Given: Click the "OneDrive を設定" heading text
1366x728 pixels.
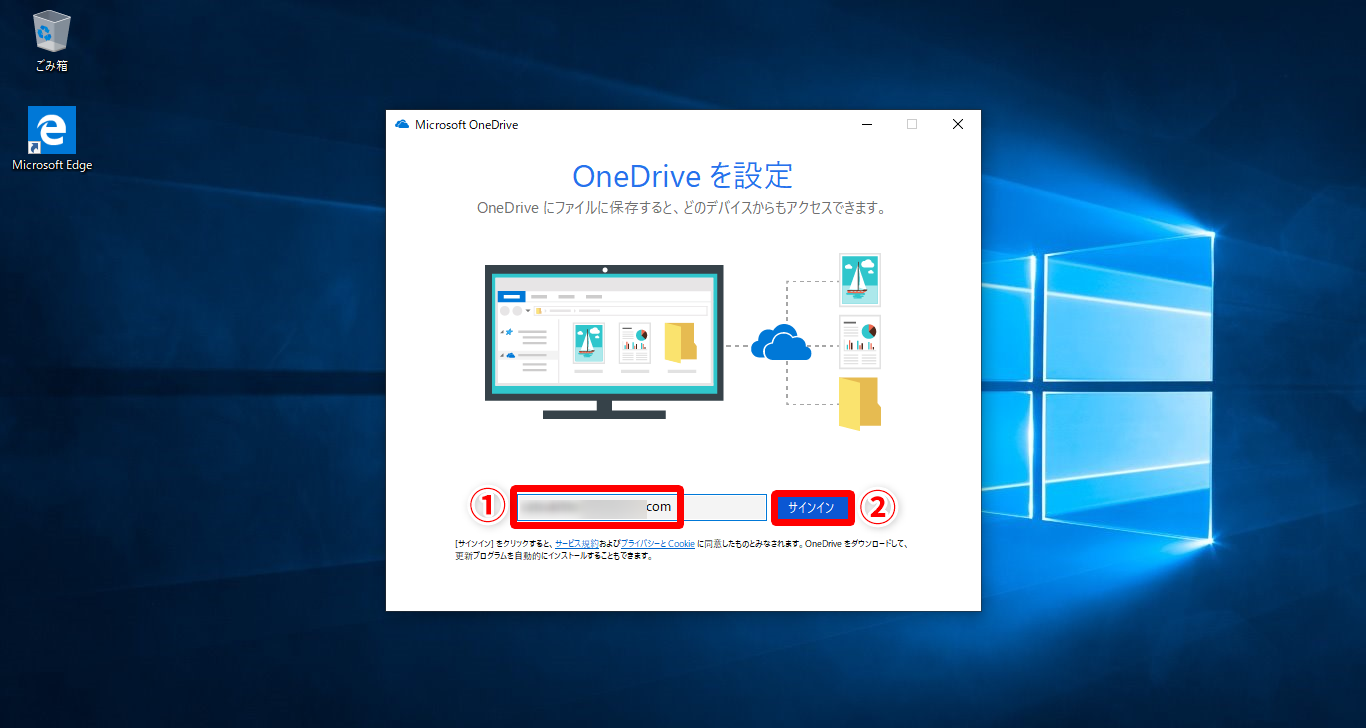Looking at the screenshot, I should click(683, 176).
